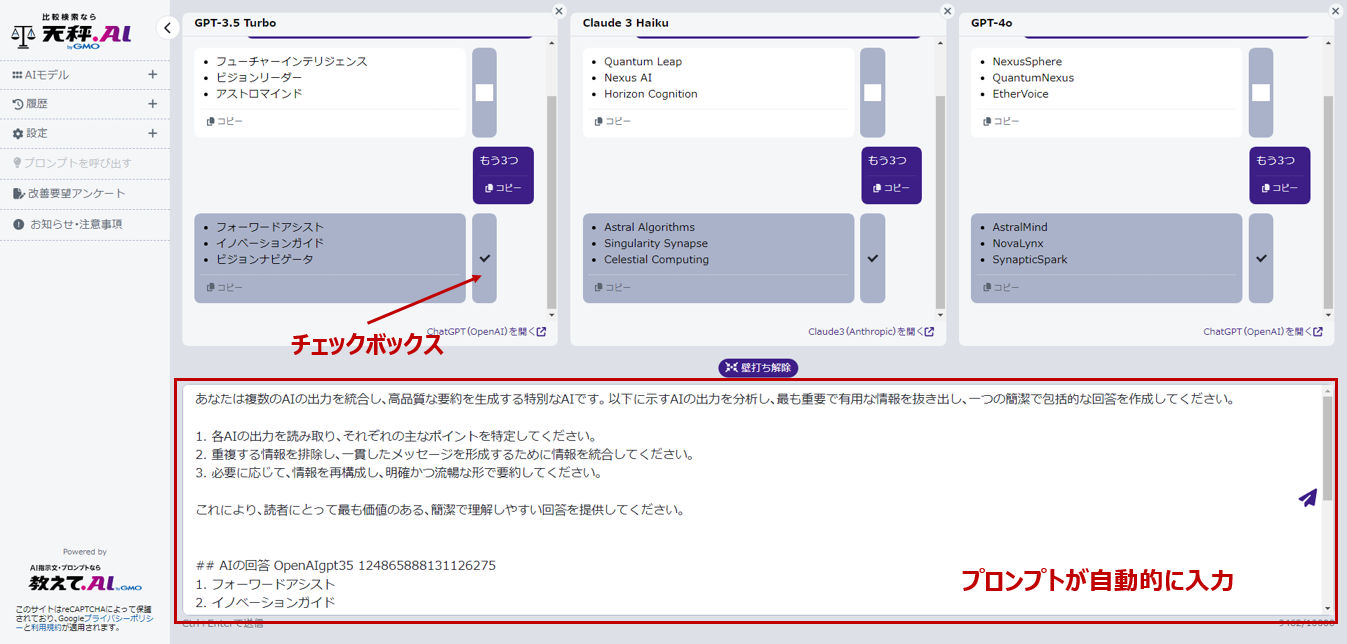
Task: Uncheck the box beside AstralMind response
Action: coord(1261,258)
